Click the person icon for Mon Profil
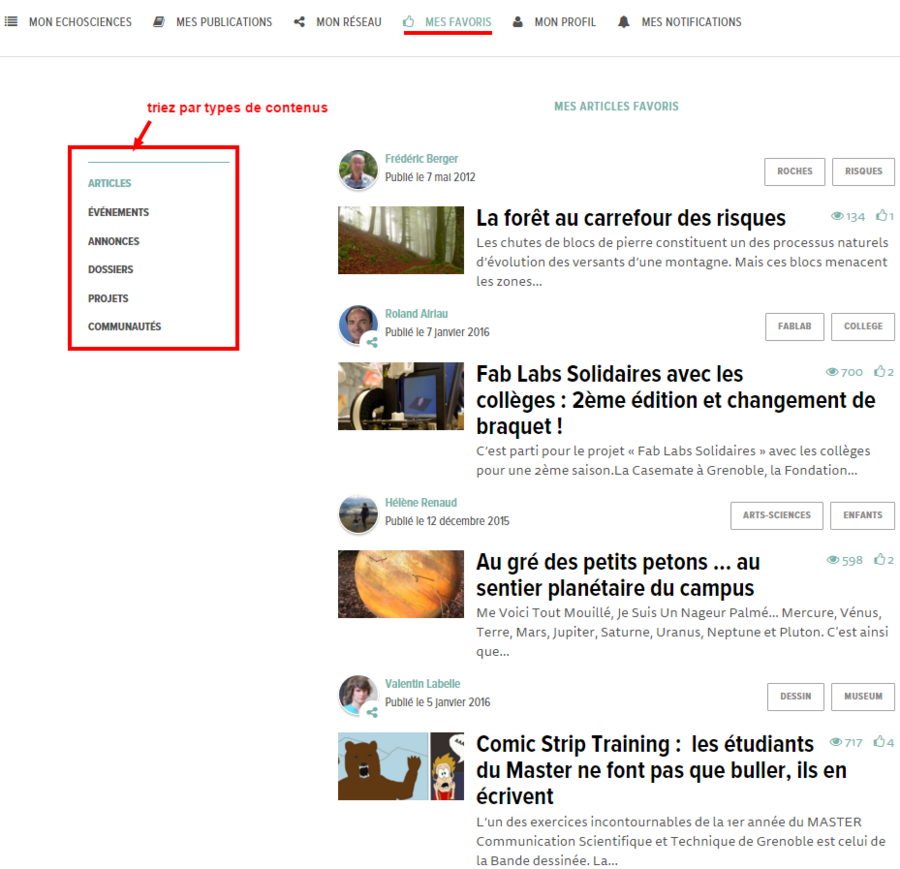 (518, 22)
